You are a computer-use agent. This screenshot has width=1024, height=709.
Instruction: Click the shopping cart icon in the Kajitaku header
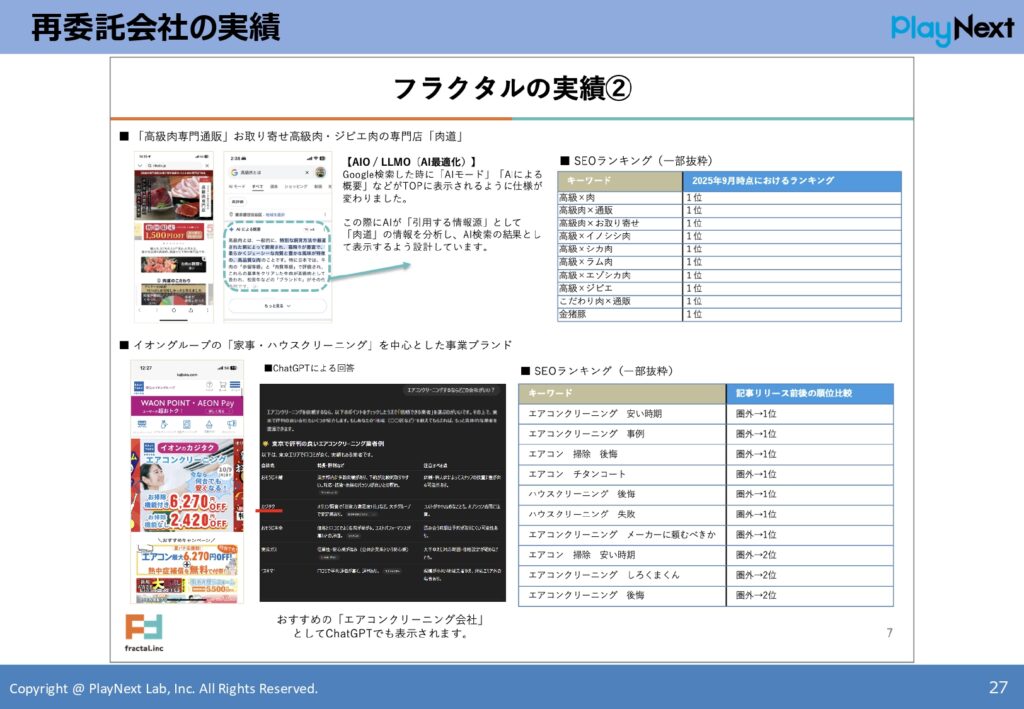point(222,386)
